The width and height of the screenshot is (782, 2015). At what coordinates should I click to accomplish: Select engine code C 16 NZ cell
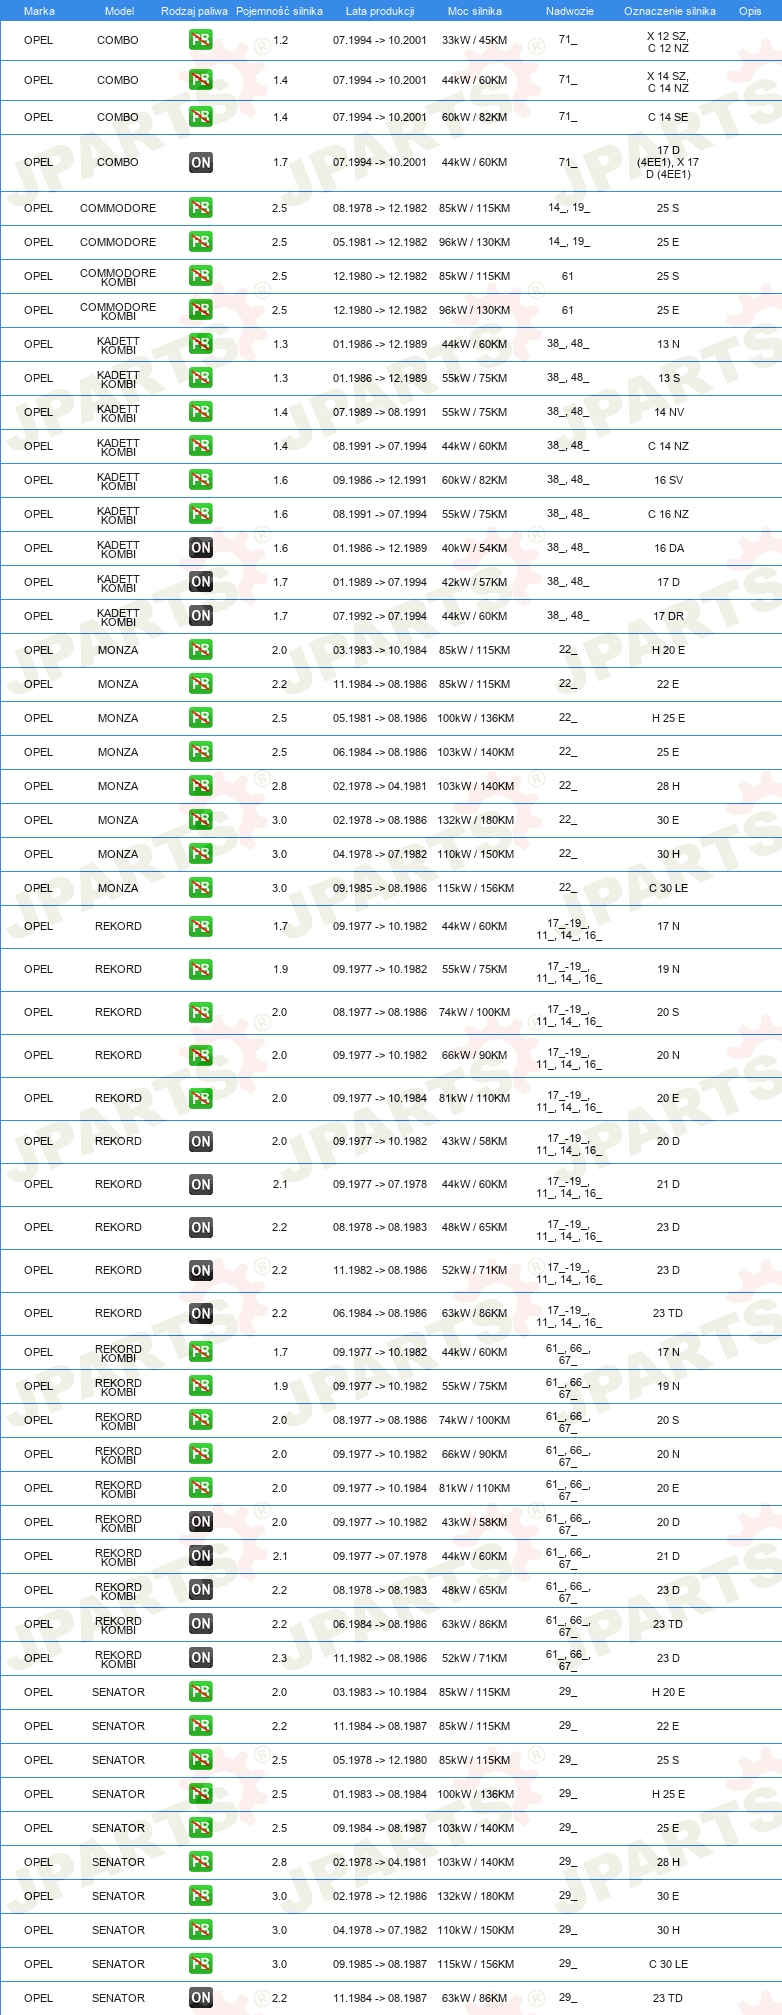[668, 514]
